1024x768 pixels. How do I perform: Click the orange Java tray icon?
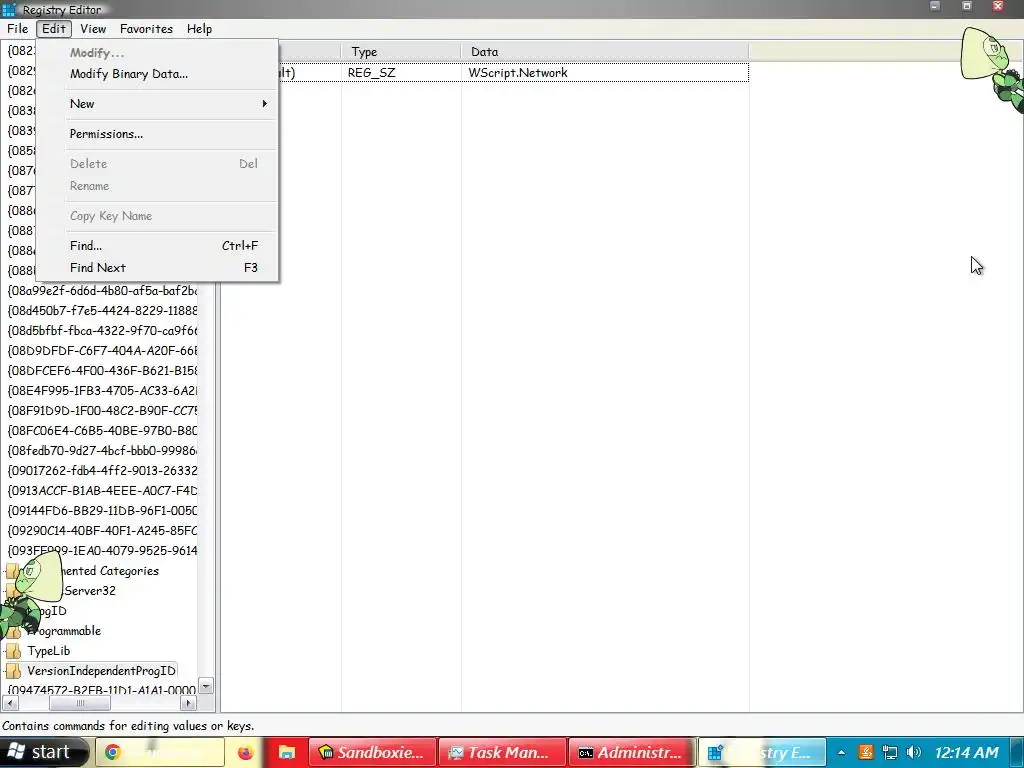pyautogui.click(x=865, y=752)
